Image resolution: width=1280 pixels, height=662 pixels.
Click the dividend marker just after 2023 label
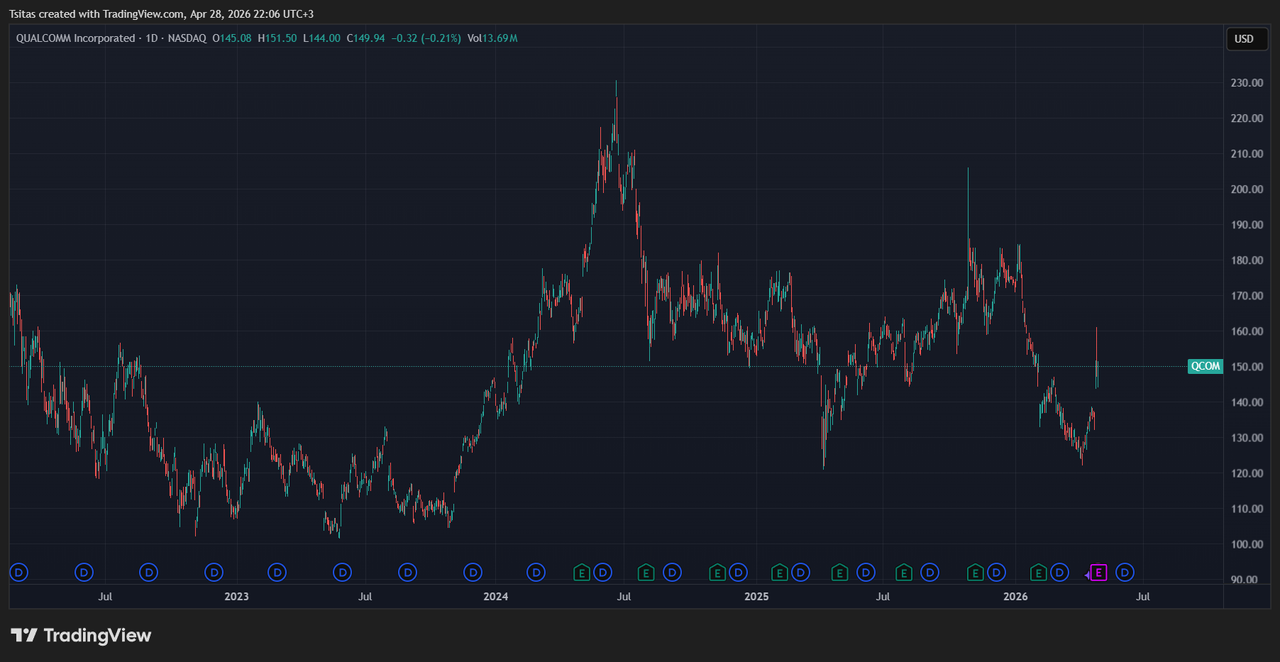[x=277, y=572]
